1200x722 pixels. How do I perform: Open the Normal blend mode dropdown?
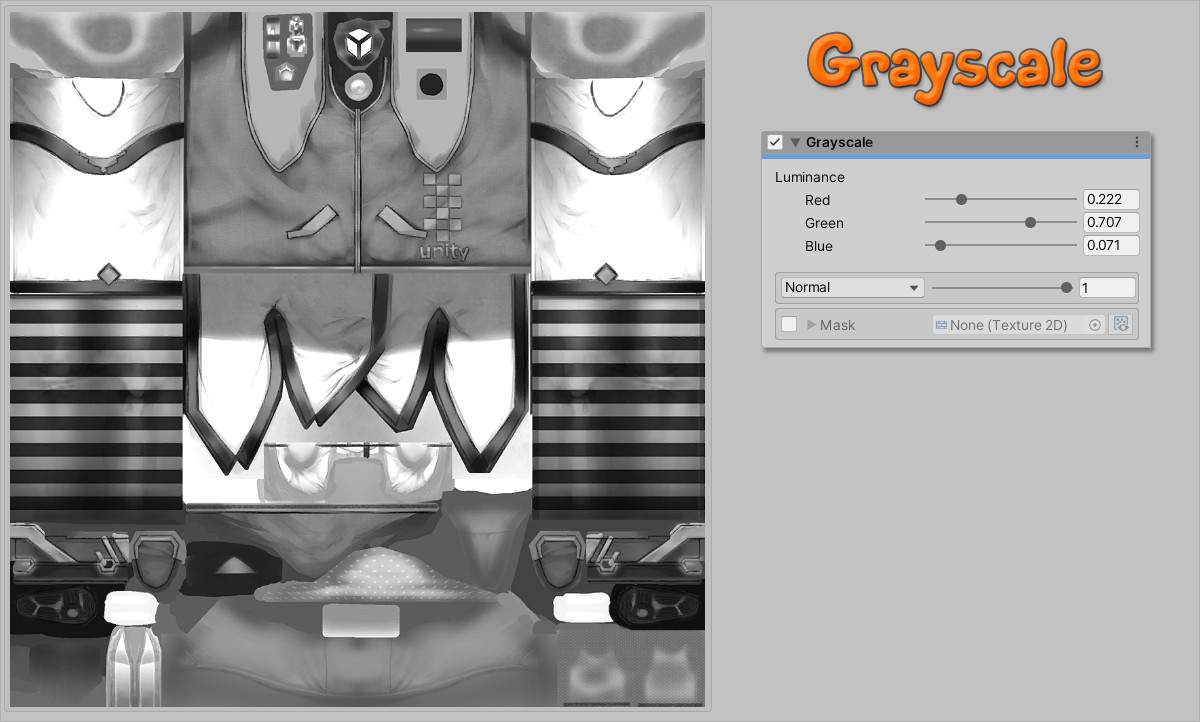point(852,287)
